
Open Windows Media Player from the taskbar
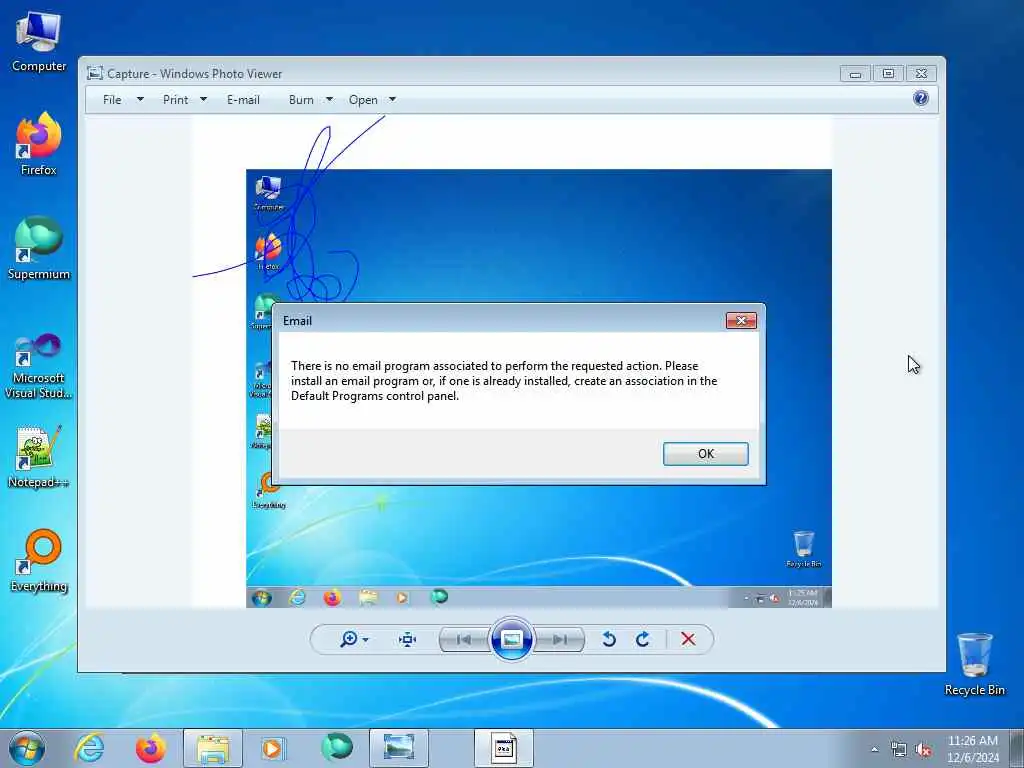coord(273,748)
